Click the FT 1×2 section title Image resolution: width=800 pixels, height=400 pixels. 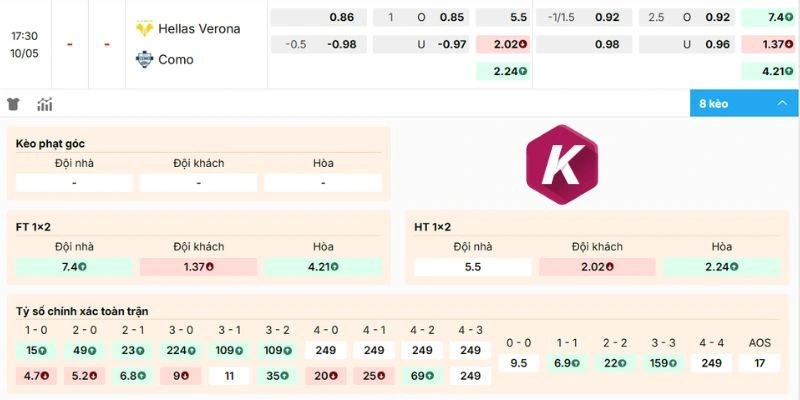[x=33, y=228]
